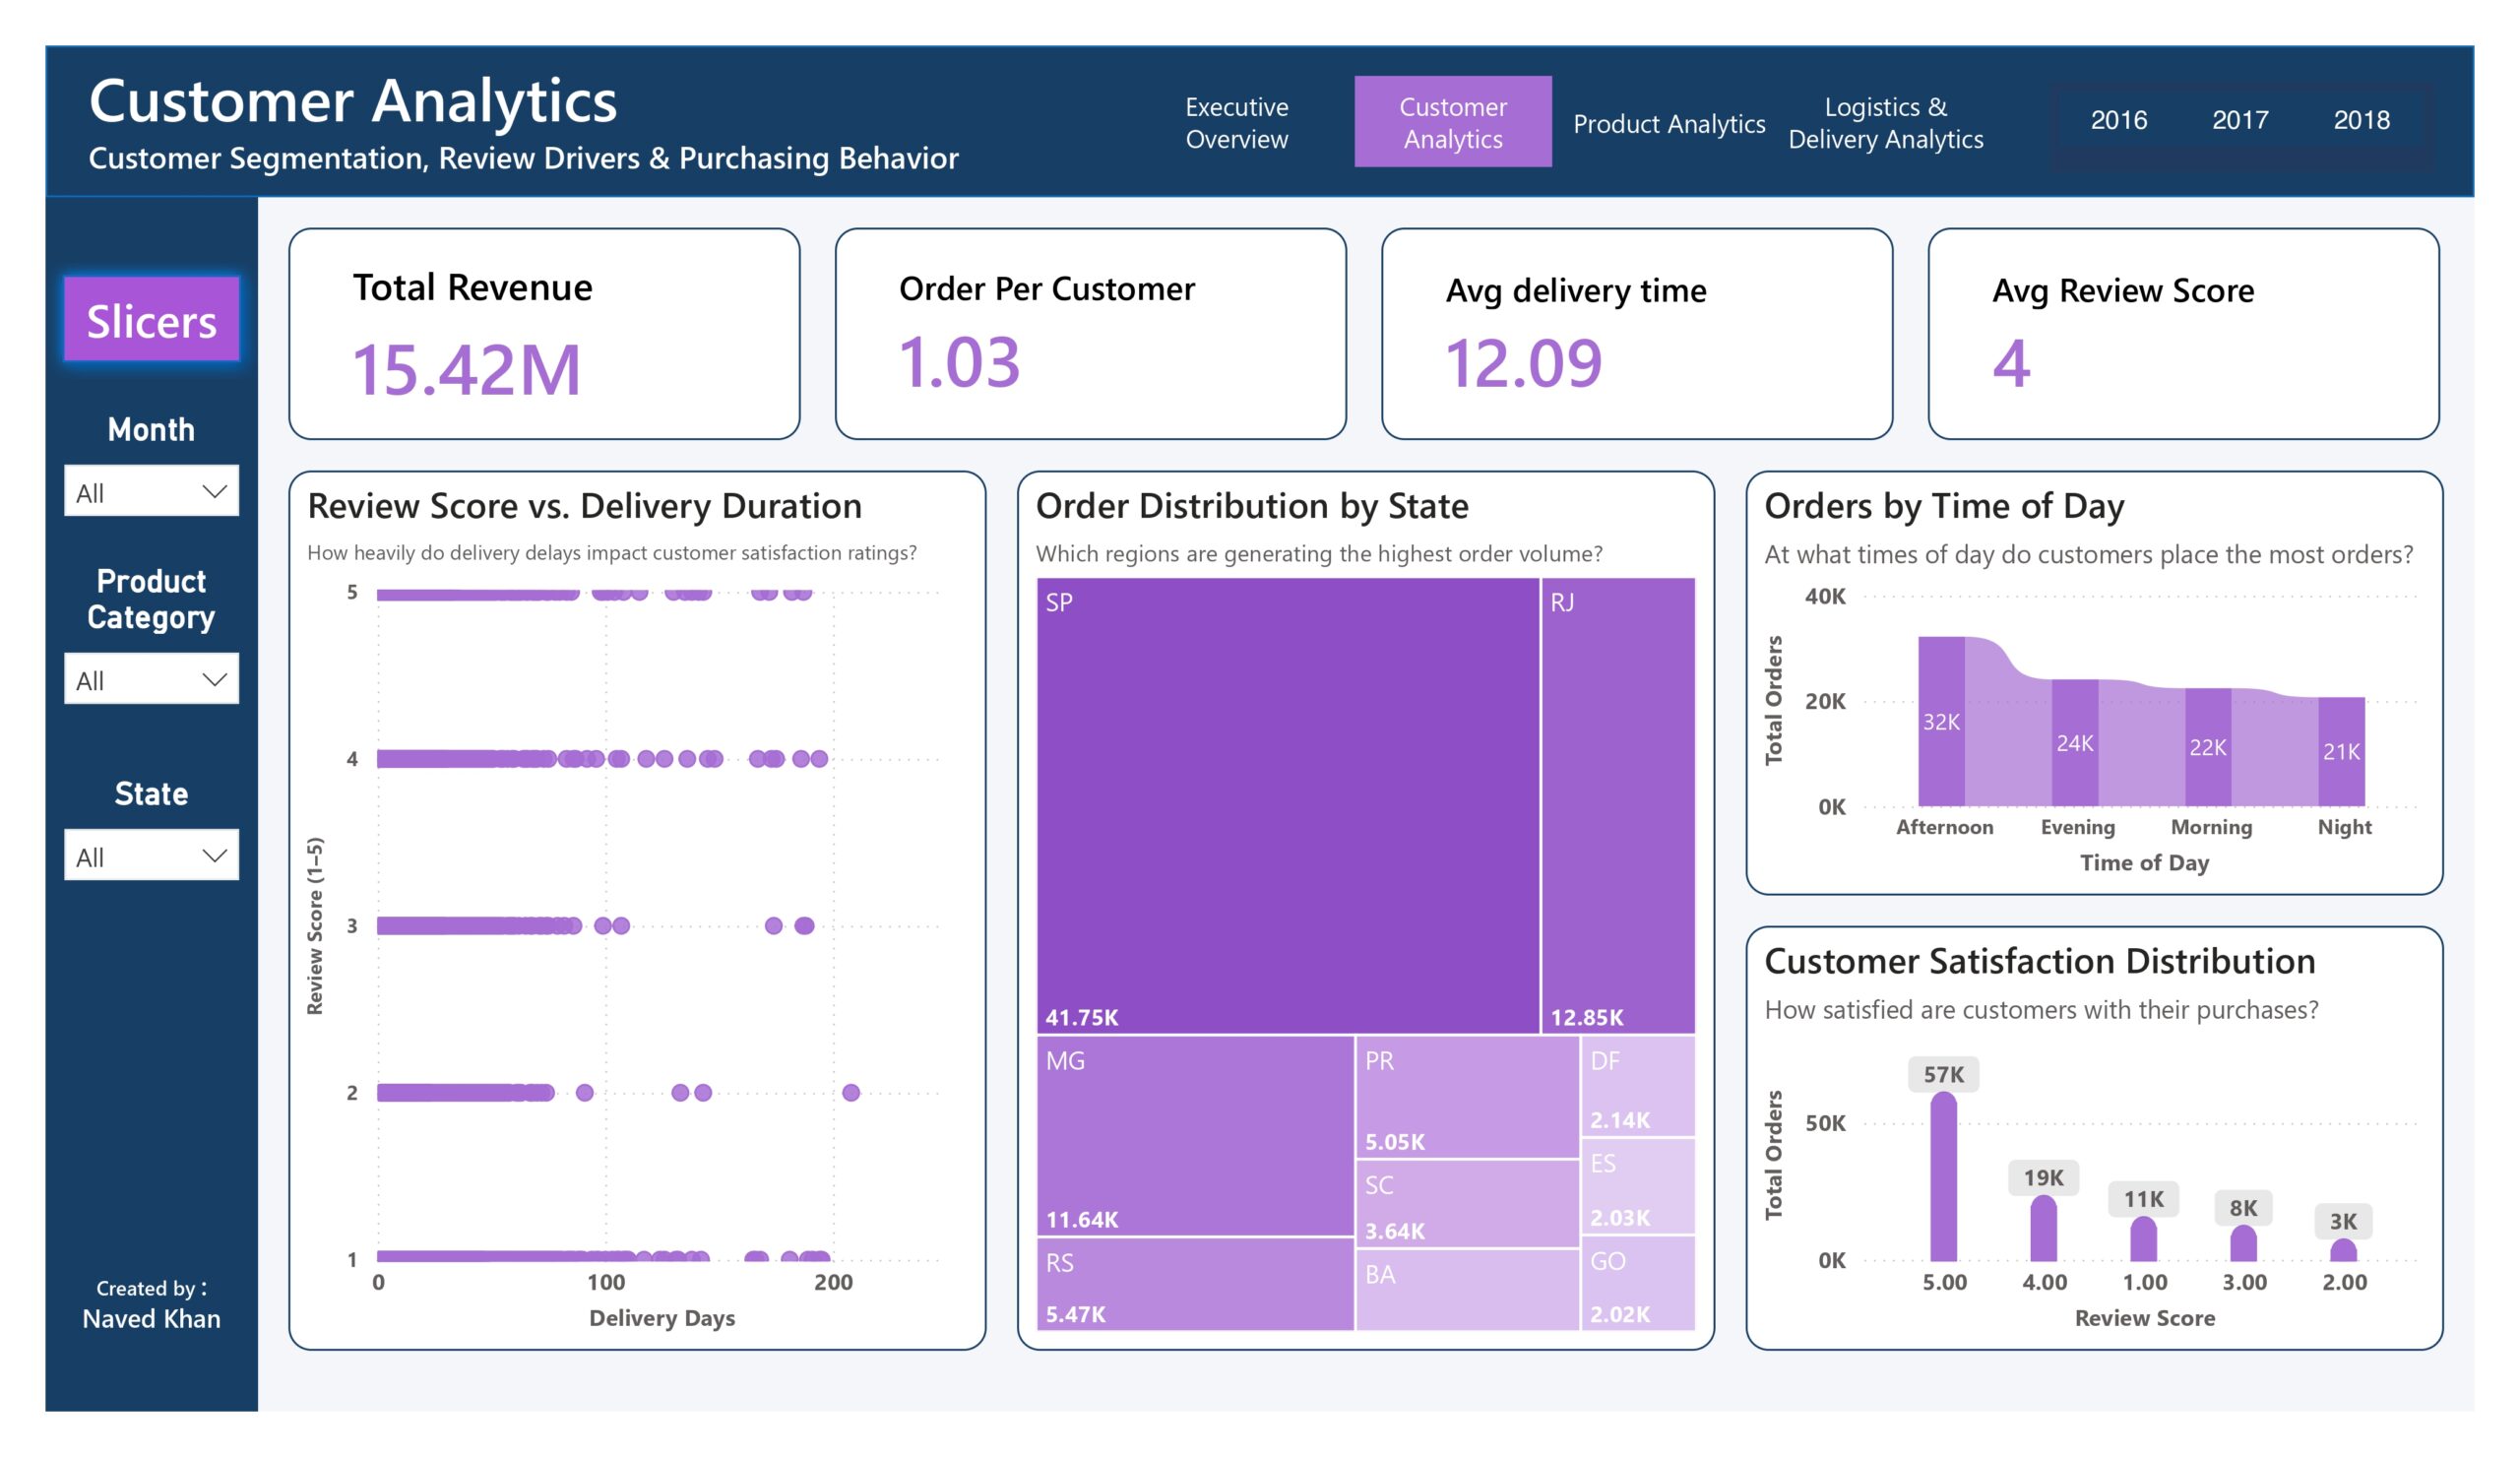Click the Slicers button

(151, 320)
